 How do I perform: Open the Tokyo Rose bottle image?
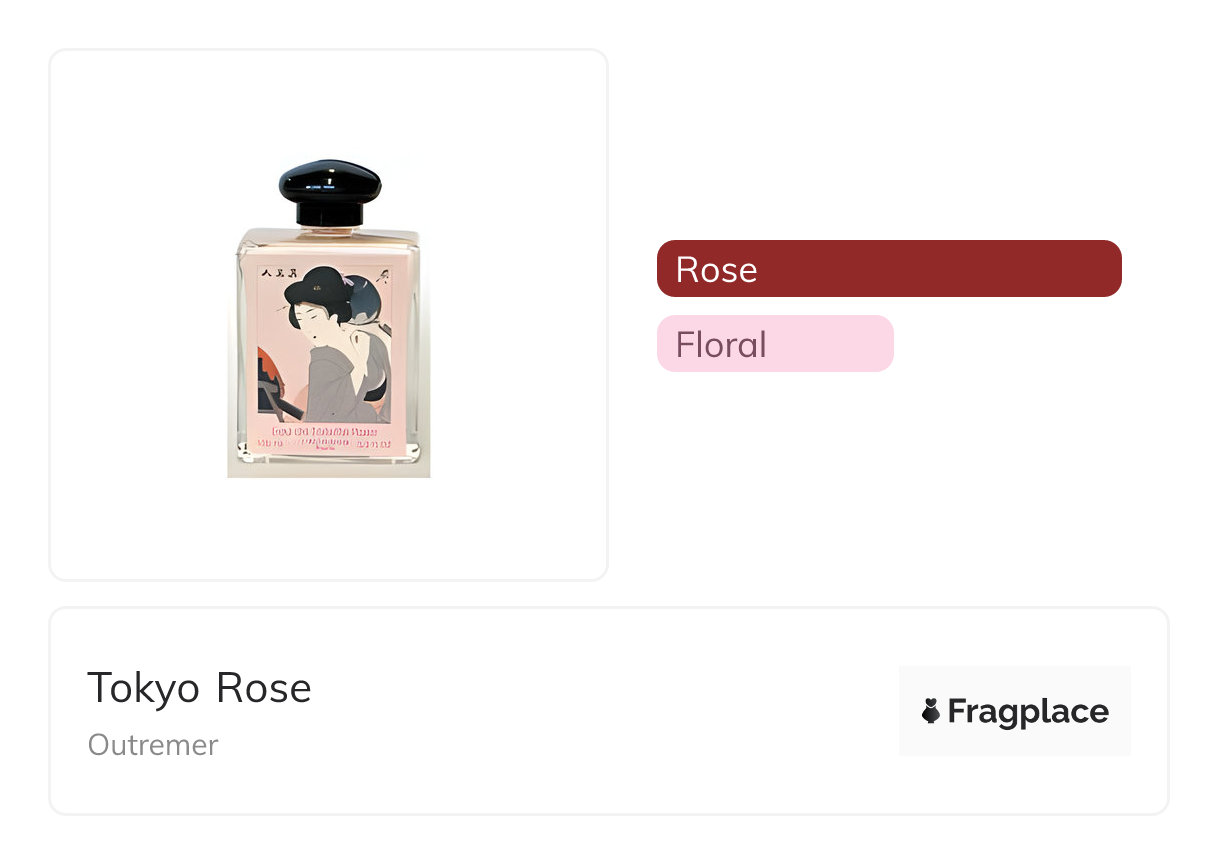[x=329, y=318]
